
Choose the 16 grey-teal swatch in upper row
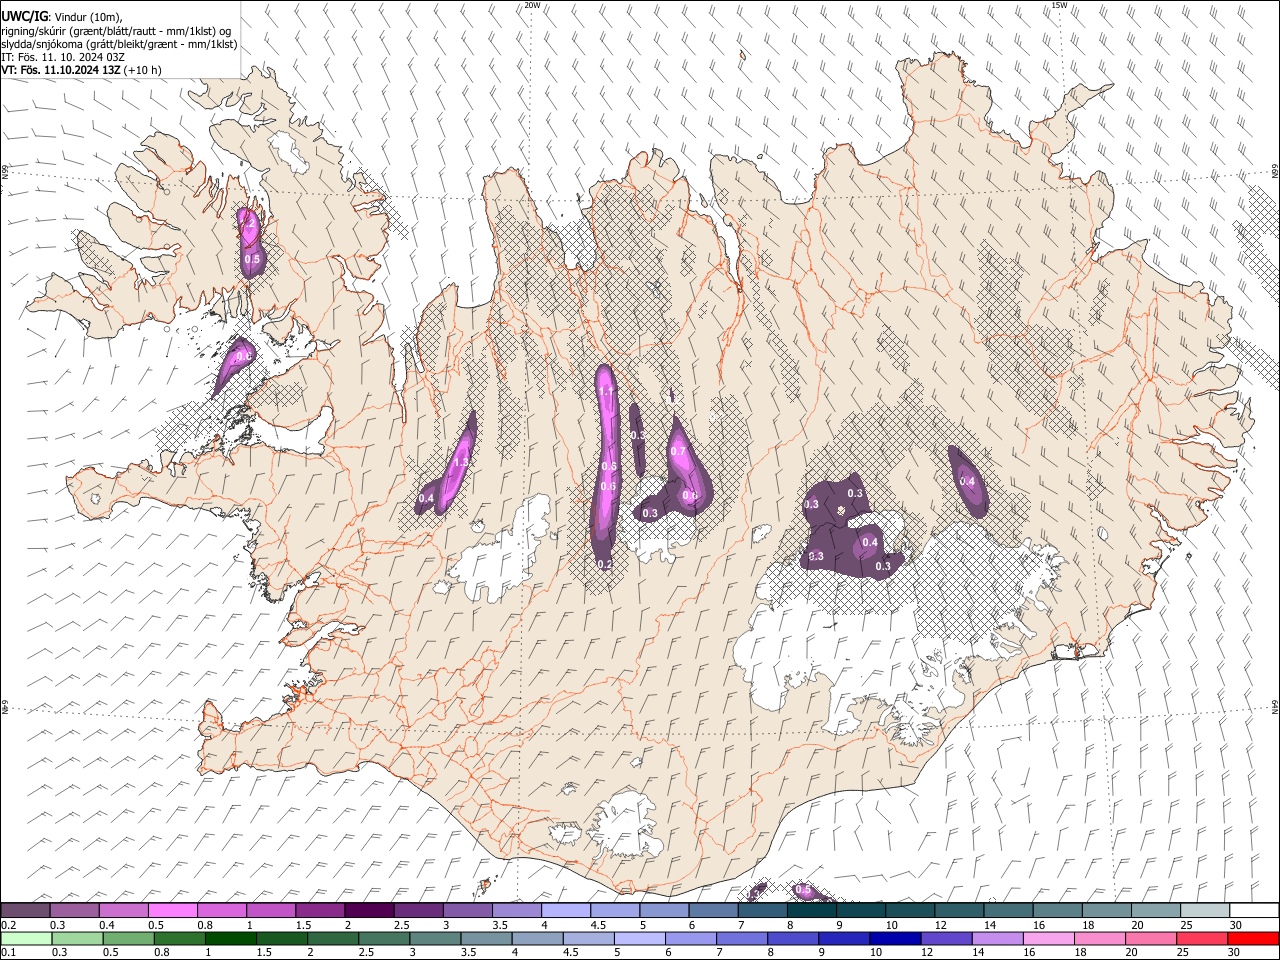(x=1056, y=911)
